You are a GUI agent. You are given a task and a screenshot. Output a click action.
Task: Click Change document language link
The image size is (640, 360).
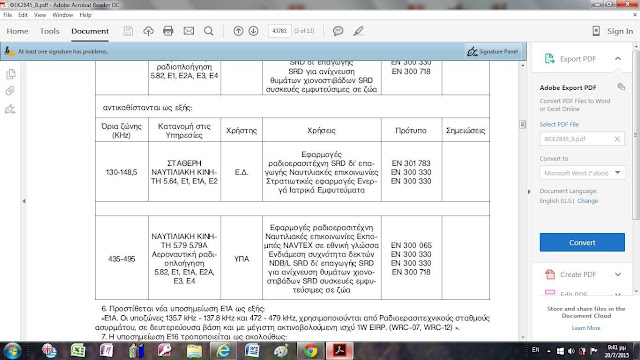[588, 201]
